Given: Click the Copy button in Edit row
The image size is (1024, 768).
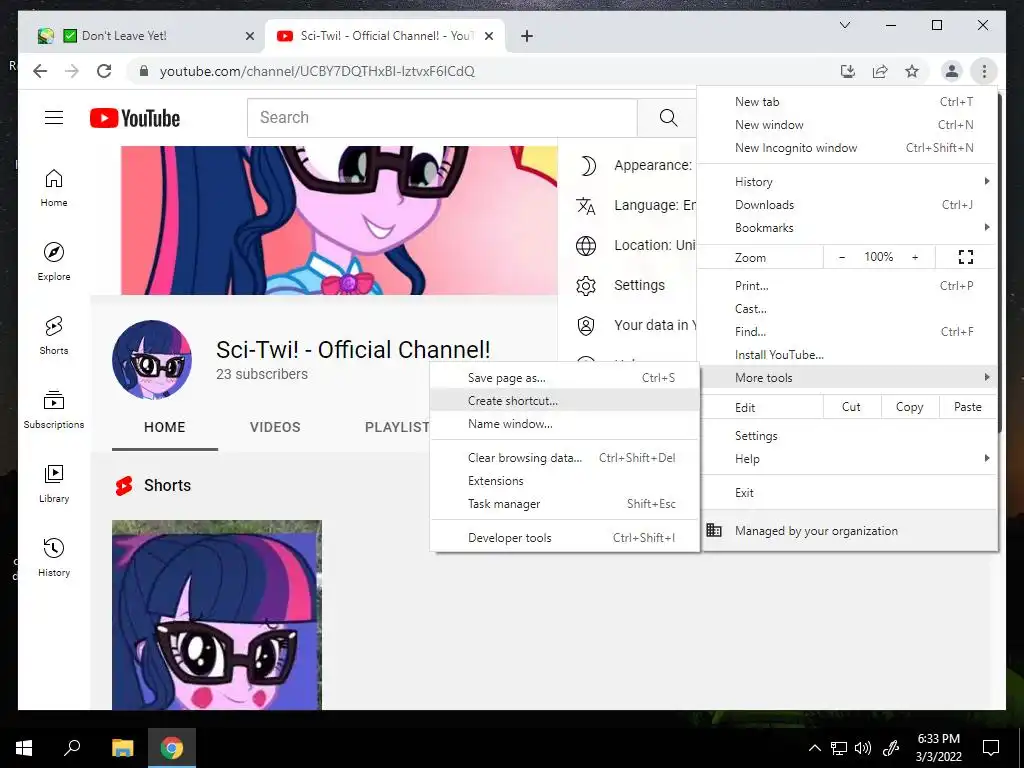Looking at the screenshot, I should click(x=910, y=407).
